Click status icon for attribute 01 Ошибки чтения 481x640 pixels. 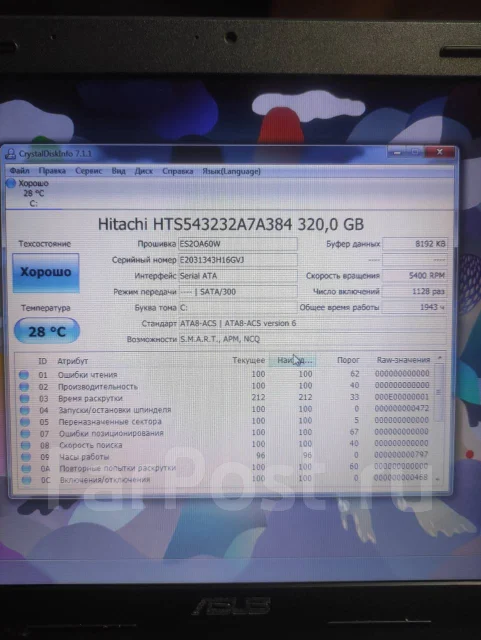point(24,375)
